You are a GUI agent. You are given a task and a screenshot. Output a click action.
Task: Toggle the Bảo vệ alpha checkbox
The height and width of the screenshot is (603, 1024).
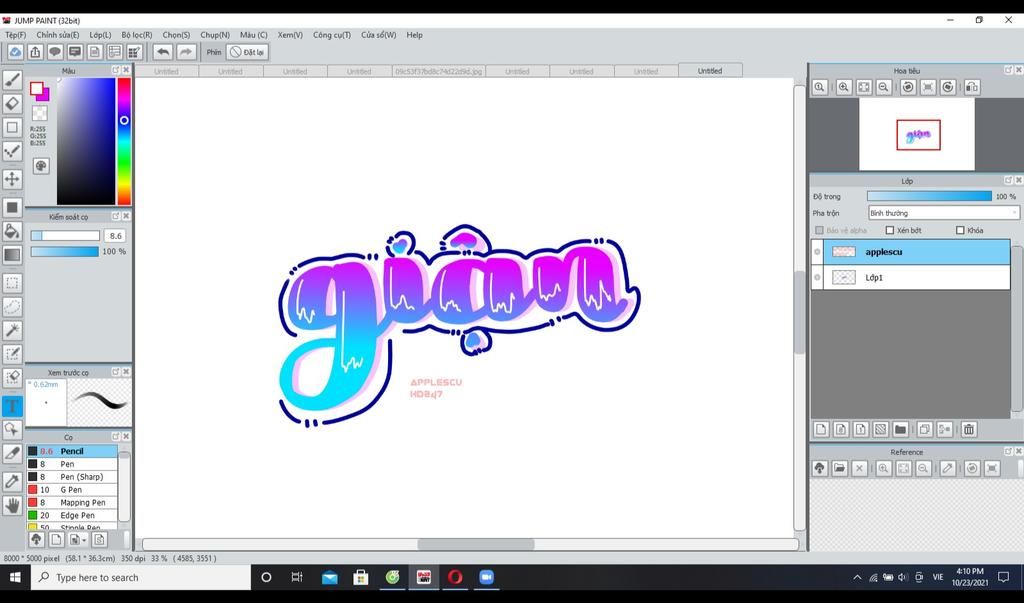[819, 230]
